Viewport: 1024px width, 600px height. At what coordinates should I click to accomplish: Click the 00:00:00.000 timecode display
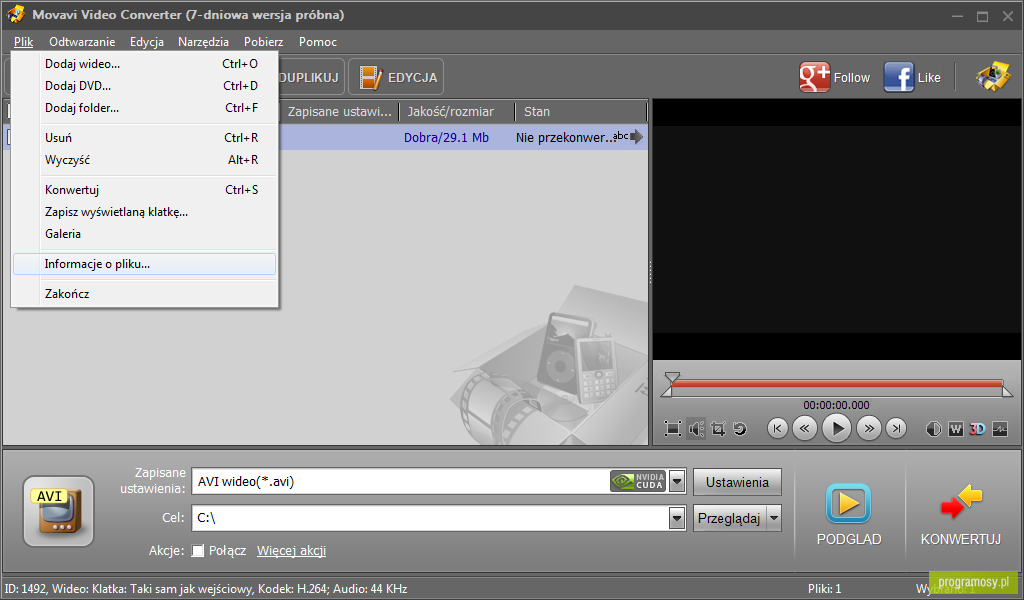[x=837, y=405]
